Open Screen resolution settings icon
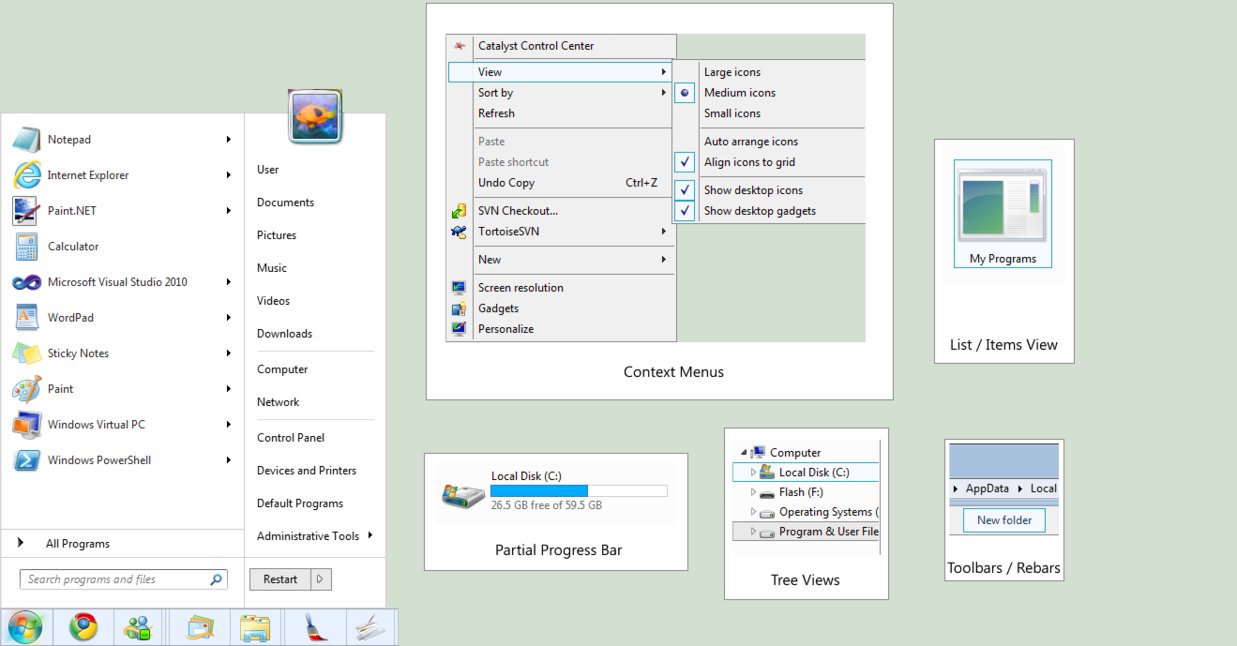1237x646 pixels. 459,287
